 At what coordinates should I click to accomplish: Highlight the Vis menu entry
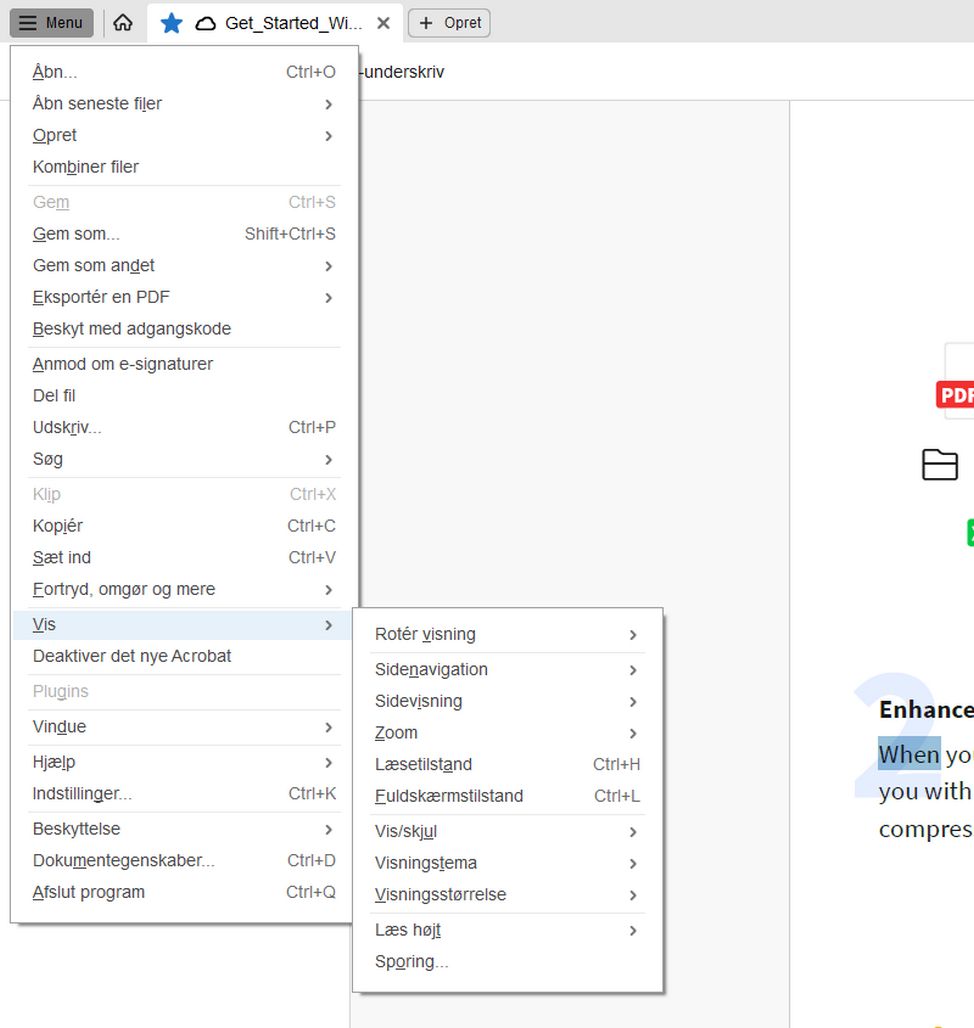pyautogui.click(x=184, y=624)
